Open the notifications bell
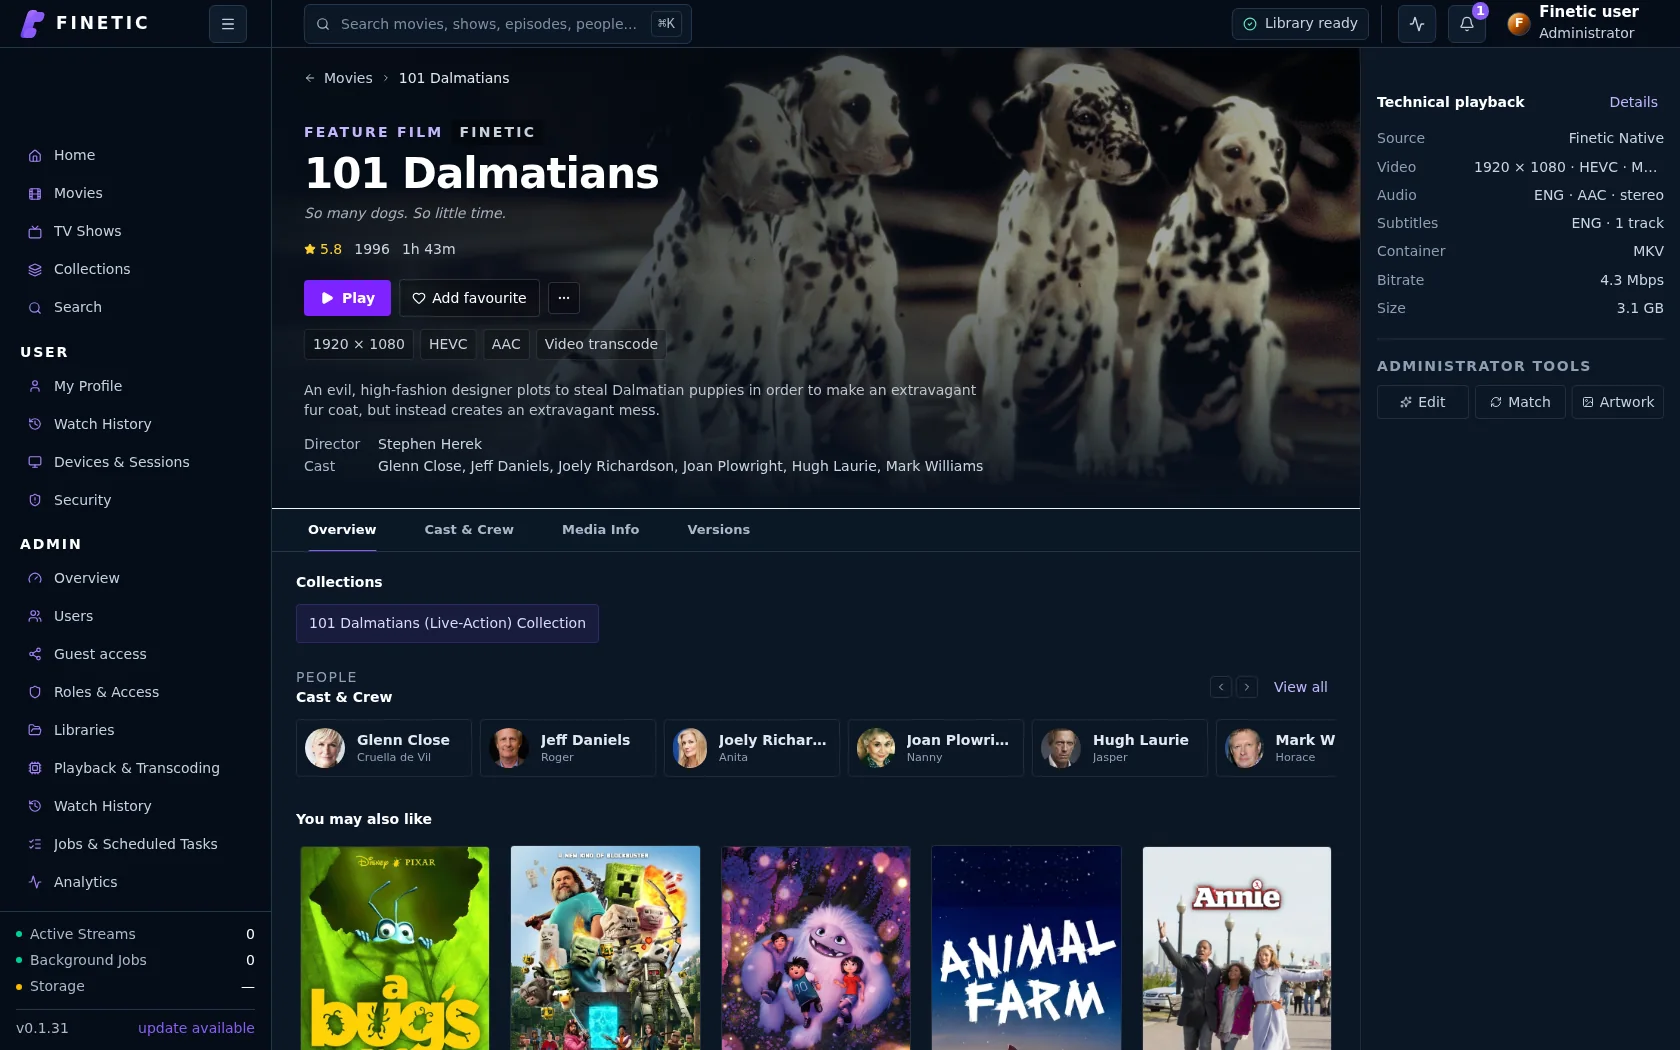This screenshot has width=1680, height=1050. click(1467, 24)
